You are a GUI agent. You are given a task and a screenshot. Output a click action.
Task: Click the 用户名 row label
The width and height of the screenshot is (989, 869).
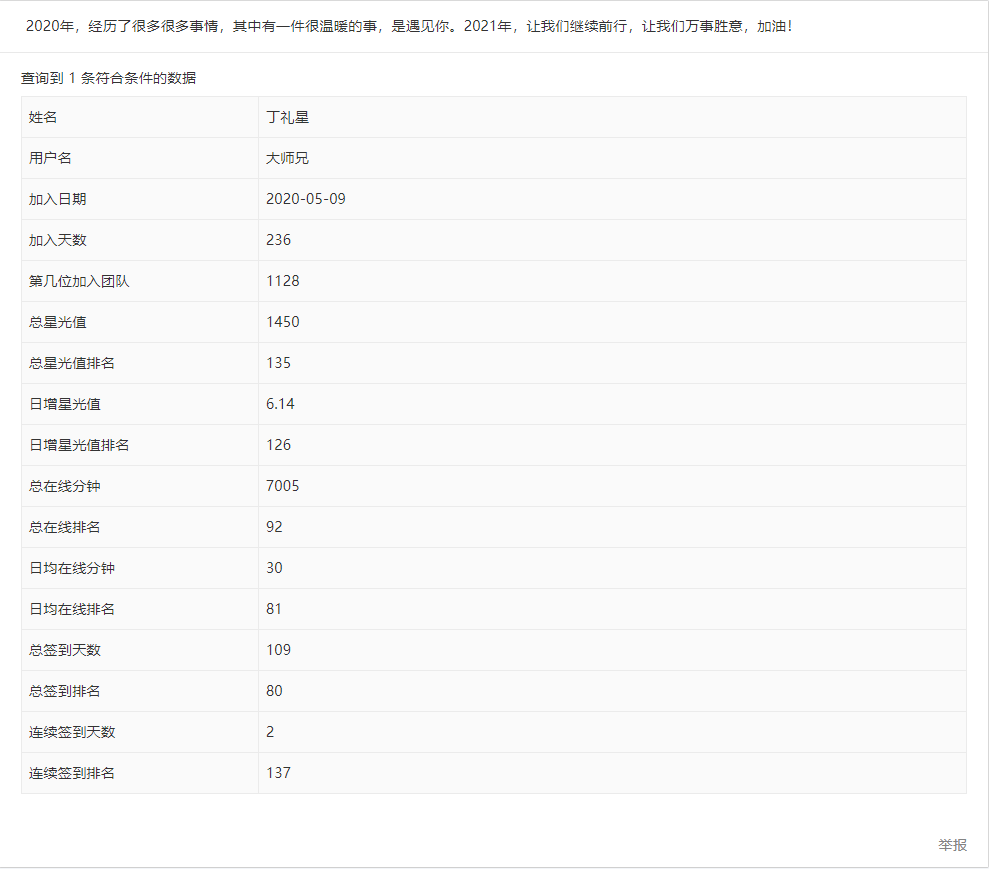50,158
